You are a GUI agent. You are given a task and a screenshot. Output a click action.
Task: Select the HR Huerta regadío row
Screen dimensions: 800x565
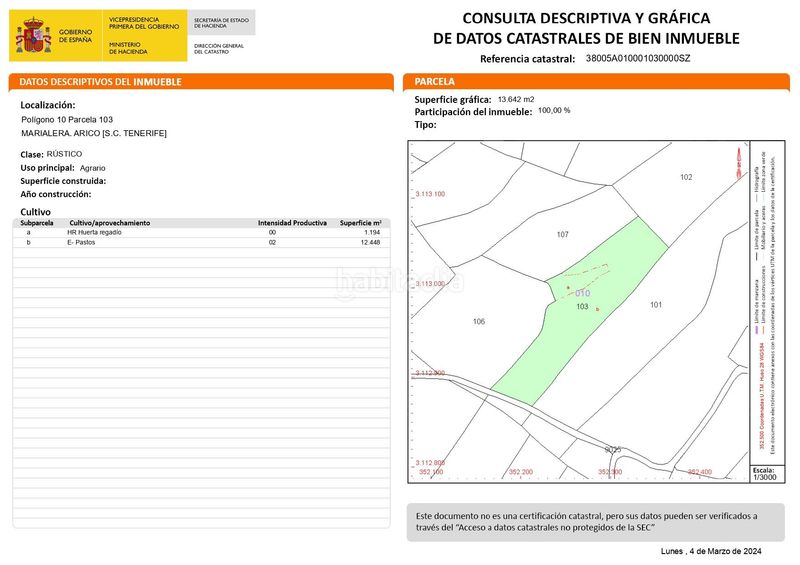(x=202, y=232)
